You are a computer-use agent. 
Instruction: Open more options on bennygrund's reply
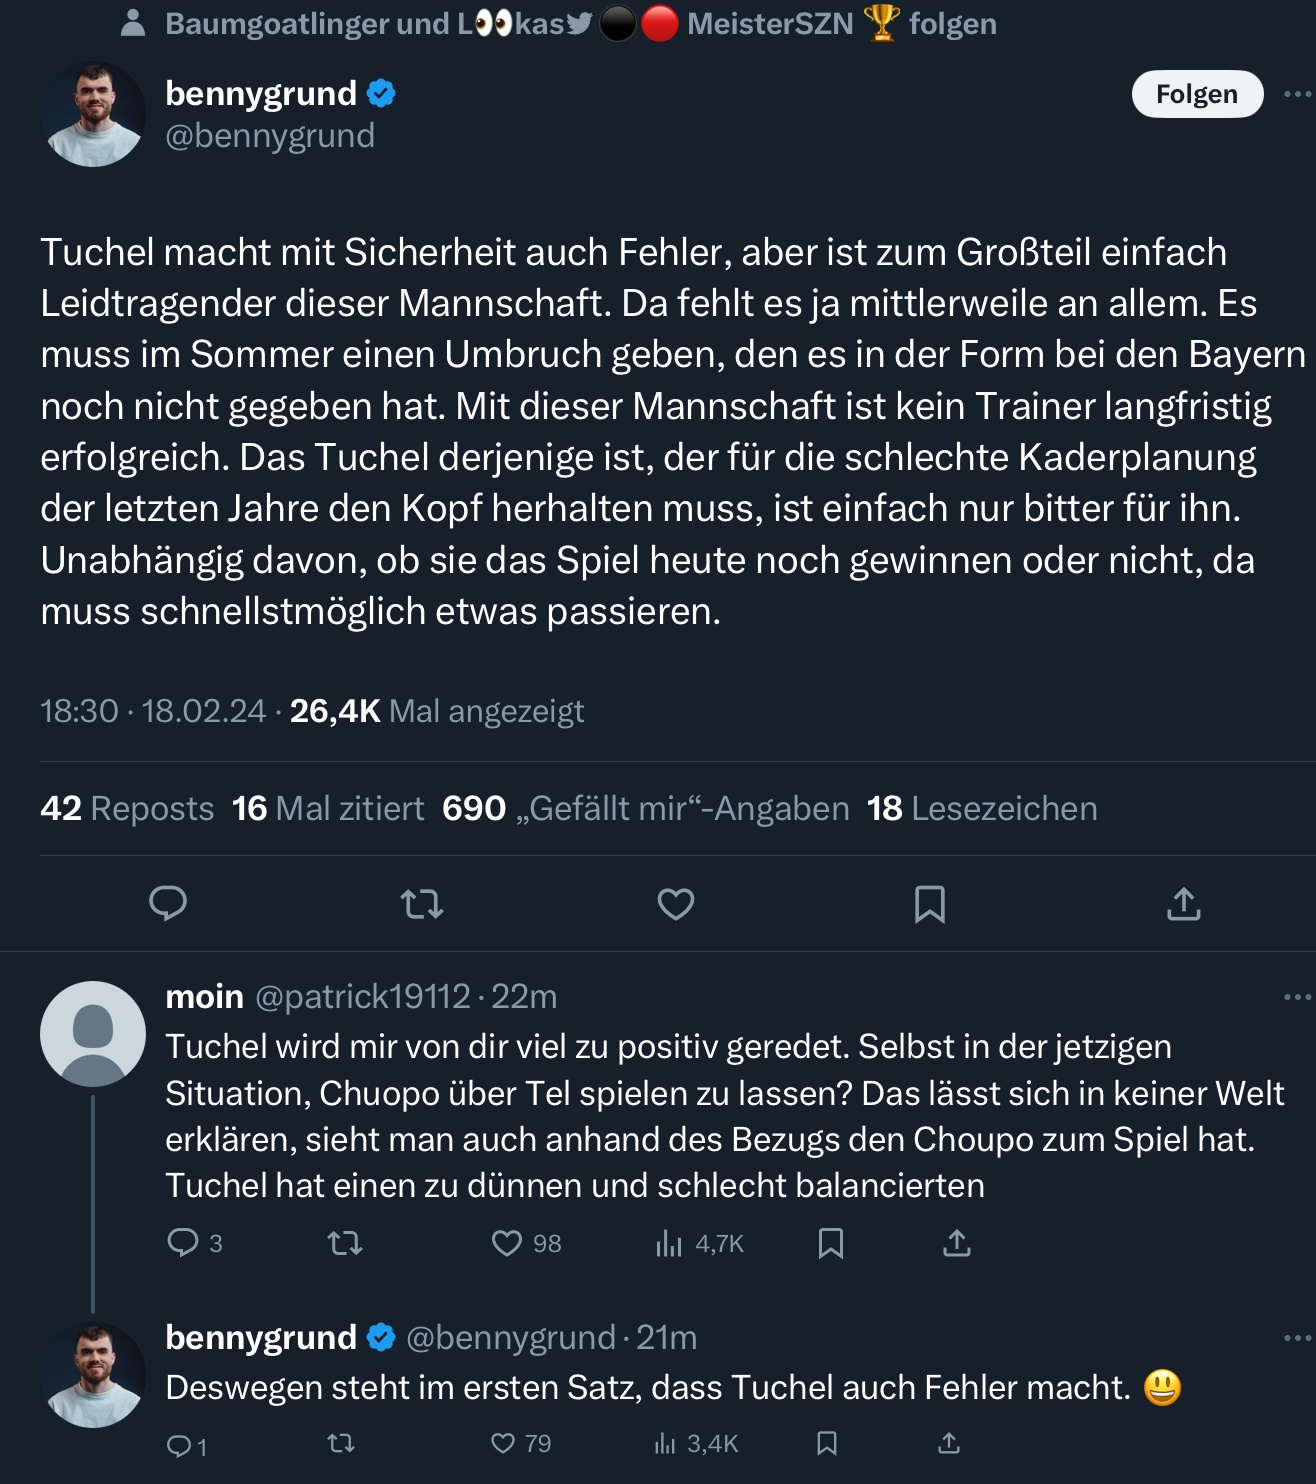click(1297, 1338)
